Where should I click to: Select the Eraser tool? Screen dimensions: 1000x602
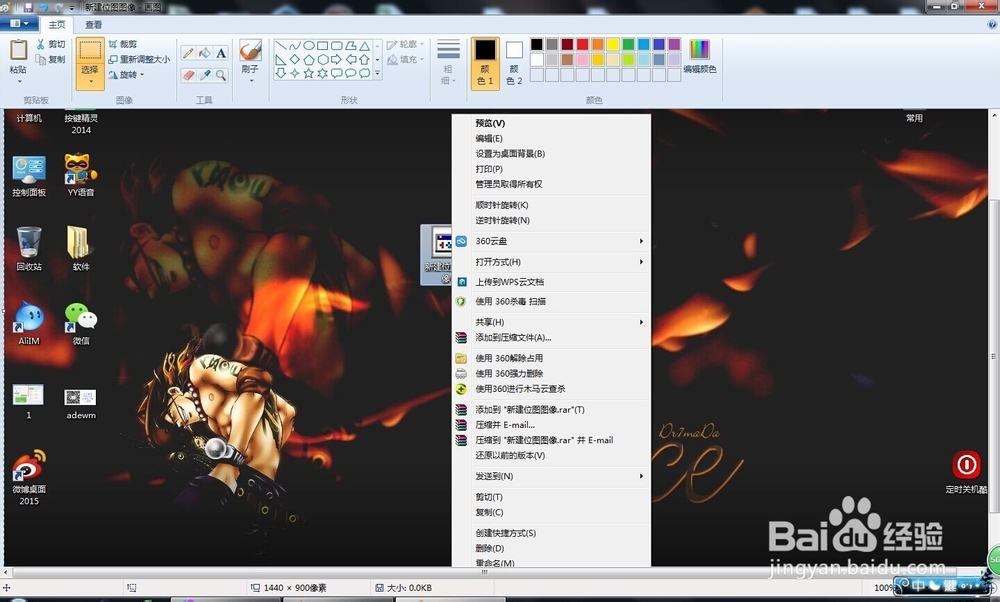(x=188, y=75)
